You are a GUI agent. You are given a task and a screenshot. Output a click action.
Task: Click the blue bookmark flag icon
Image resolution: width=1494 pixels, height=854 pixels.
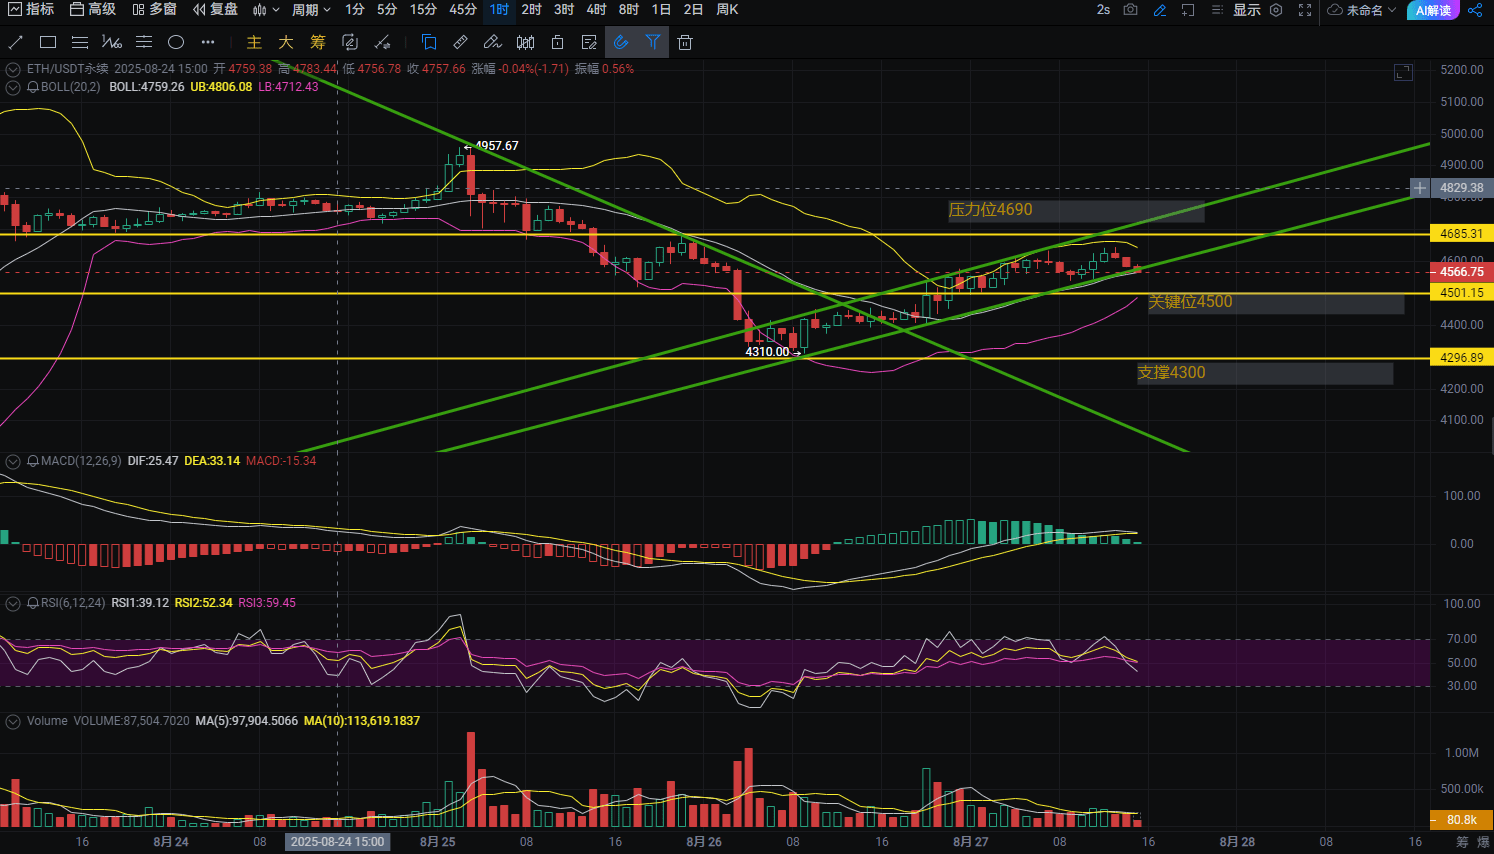tap(429, 42)
